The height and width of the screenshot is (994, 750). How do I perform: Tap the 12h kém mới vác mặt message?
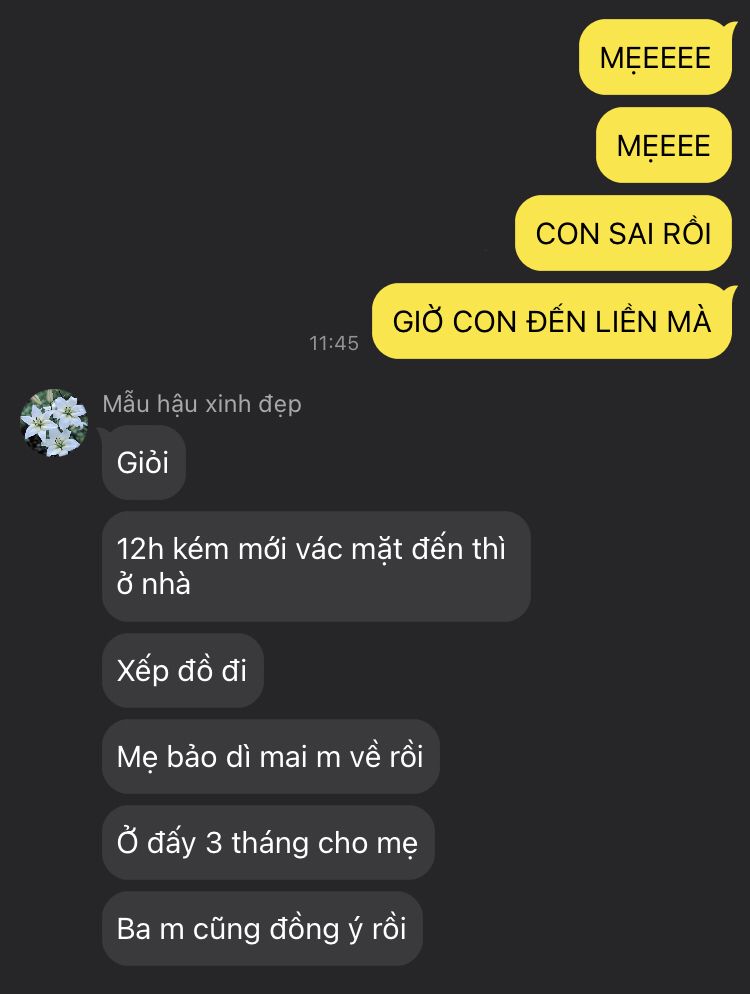(x=316, y=566)
